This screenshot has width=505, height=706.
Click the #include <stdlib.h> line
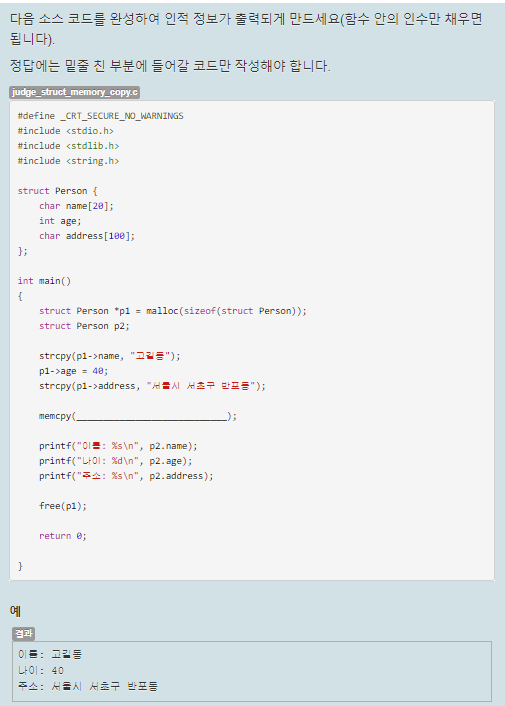(68, 146)
